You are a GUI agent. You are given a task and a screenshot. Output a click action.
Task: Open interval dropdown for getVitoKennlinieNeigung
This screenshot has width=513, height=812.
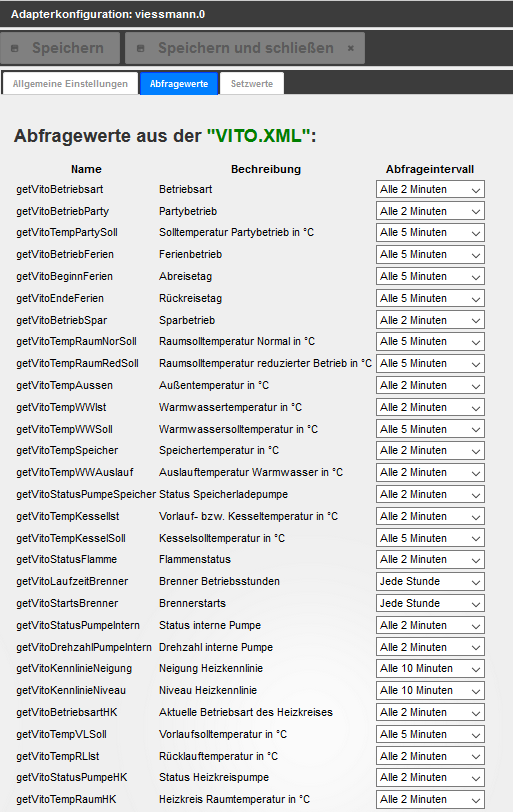(x=430, y=669)
